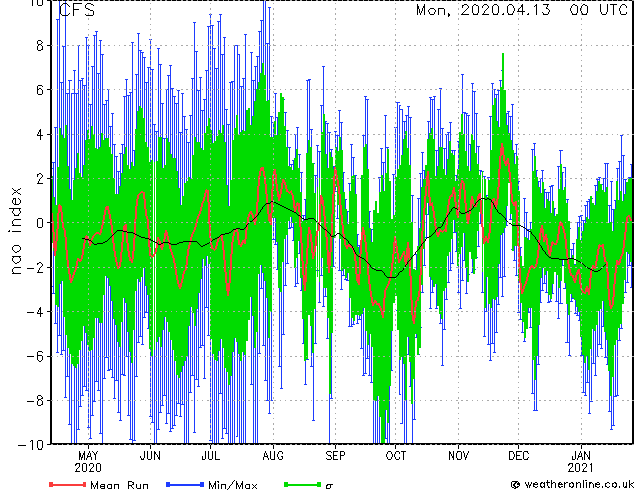Click the green sigma legend line

pos(303,484)
